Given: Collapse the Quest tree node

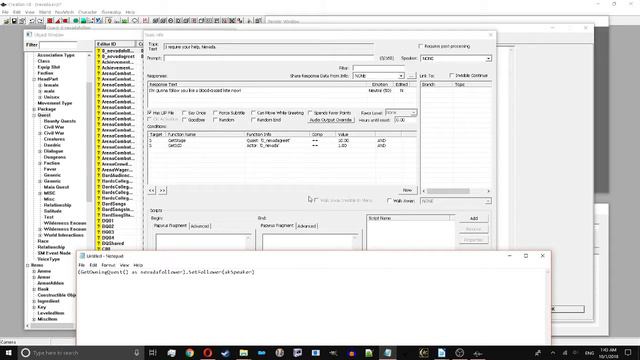Looking at the screenshot, I should (34, 115).
